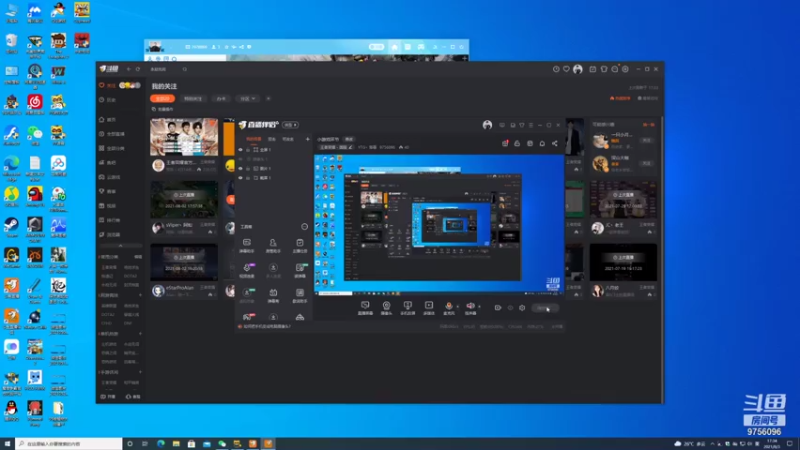This screenshot has height=450, width=800.
Task: Click the search magnifier in Douyu title bar
Action: click(185, 69)
